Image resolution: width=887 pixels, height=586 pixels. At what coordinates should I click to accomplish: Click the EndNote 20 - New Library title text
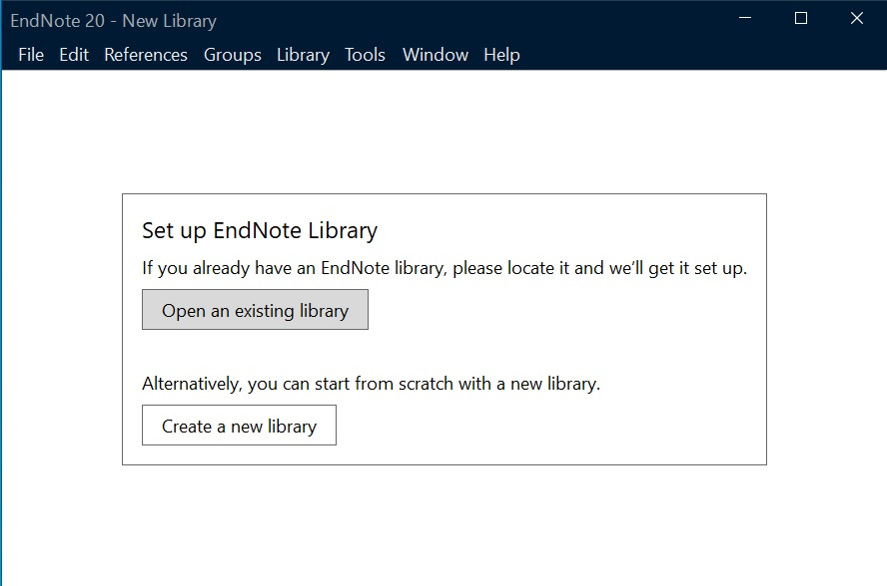(113, 21)
